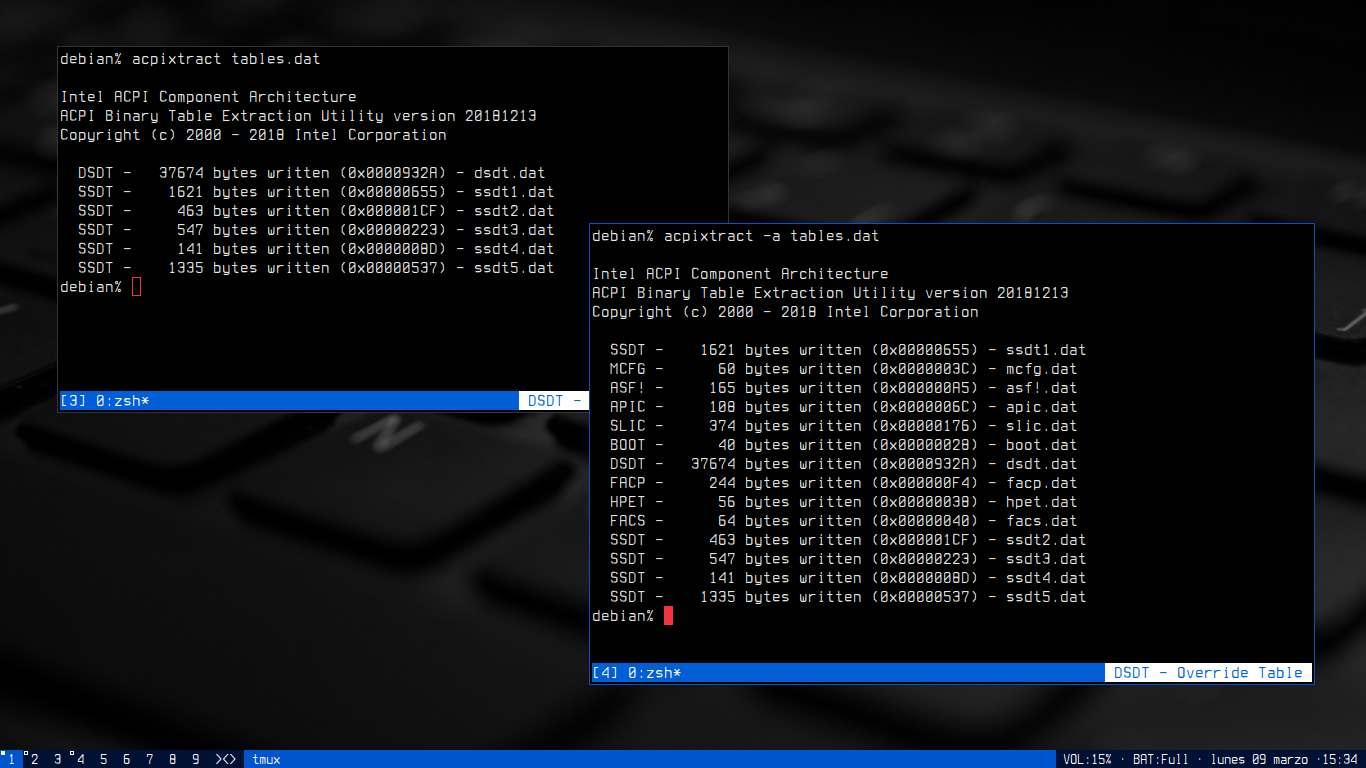Switch to workspace tag 5

(x=103, y=759)
